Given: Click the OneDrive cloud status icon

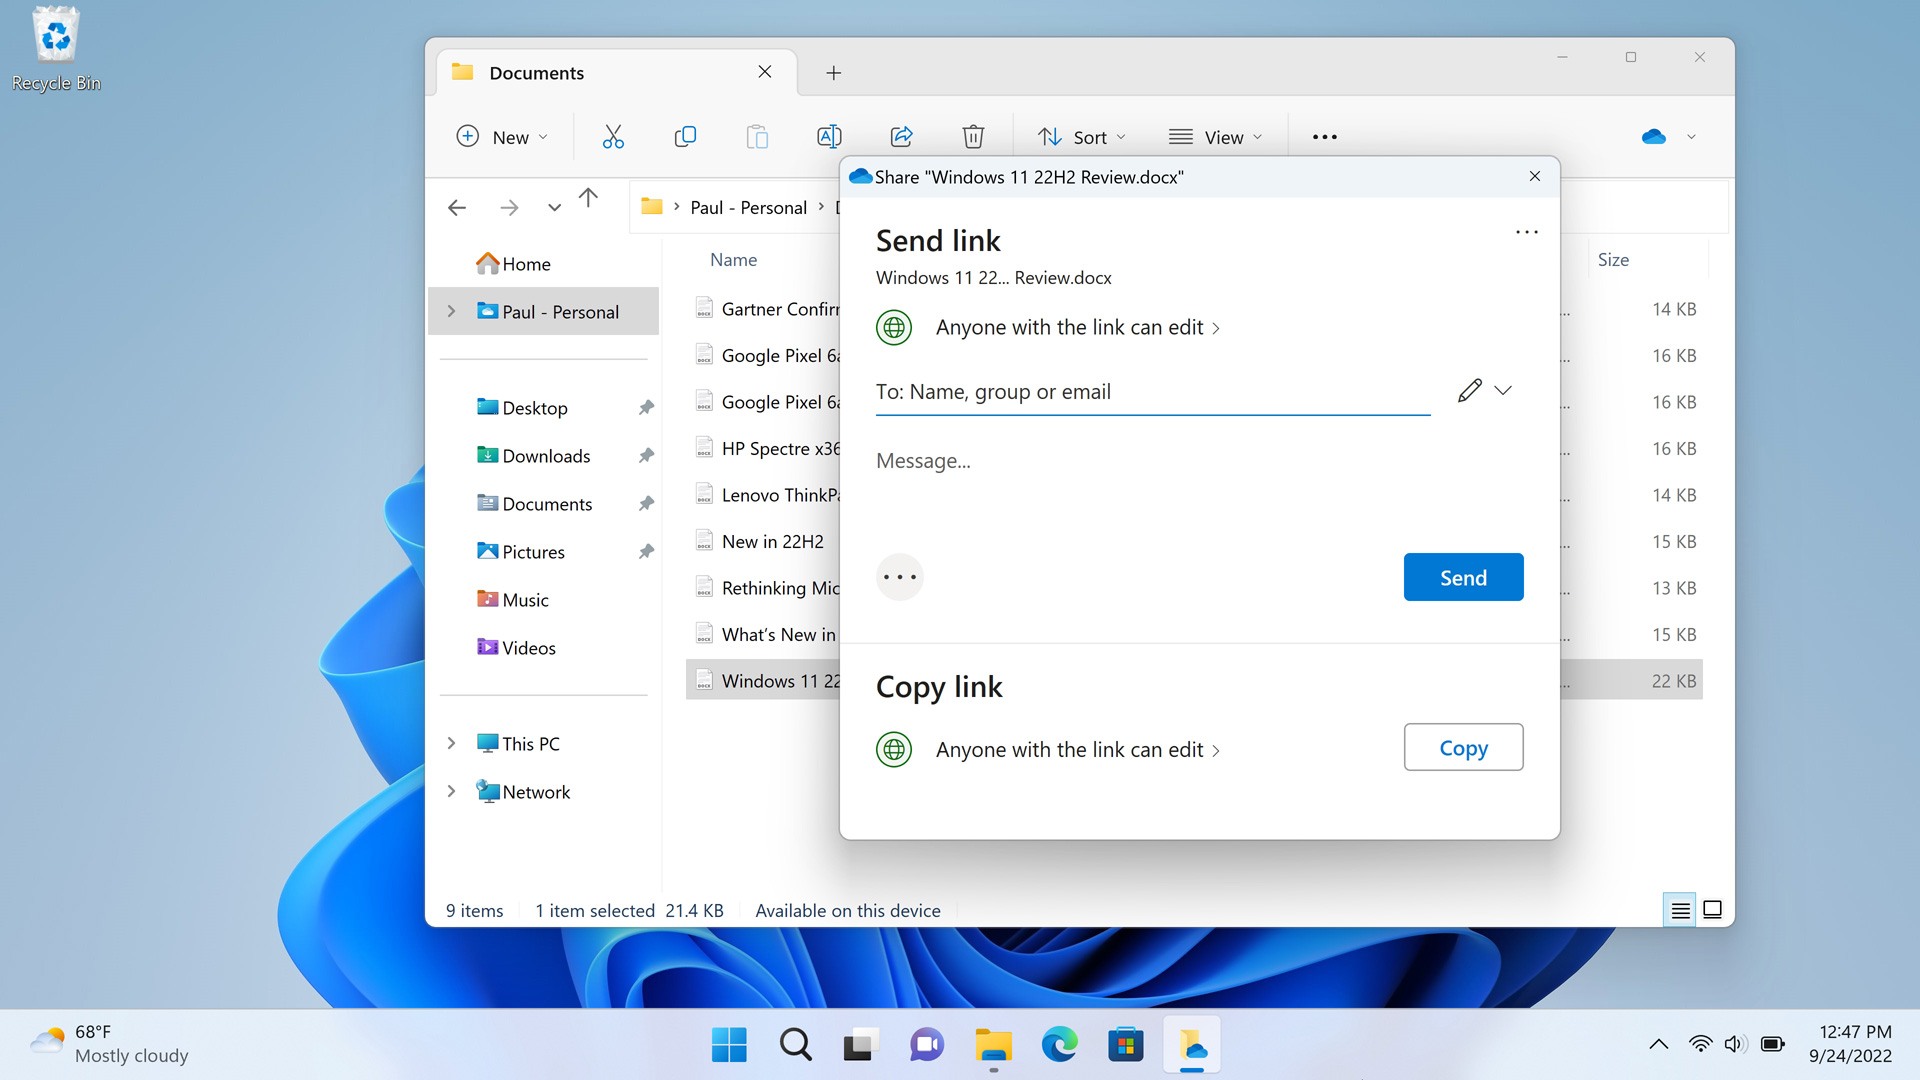Looking at the screenshot, I should pyautogui.click(x=1654, y=137).
